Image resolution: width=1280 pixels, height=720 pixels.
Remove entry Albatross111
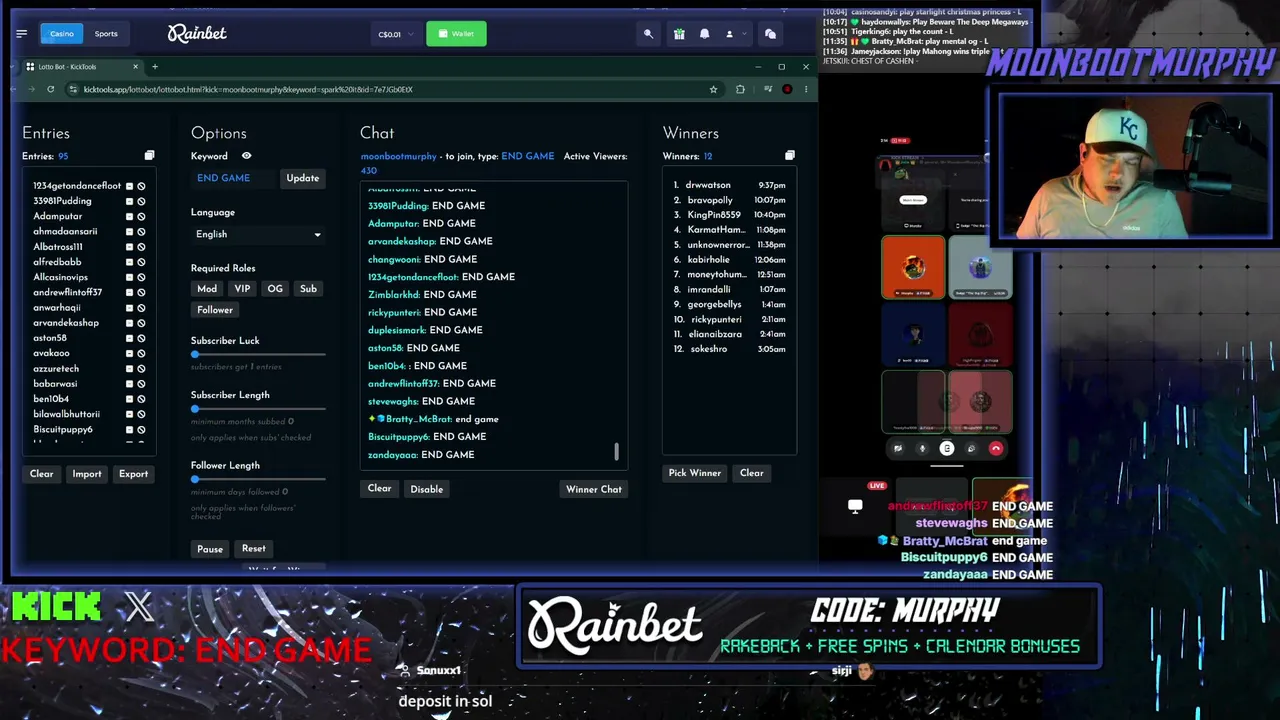point(129,247)
